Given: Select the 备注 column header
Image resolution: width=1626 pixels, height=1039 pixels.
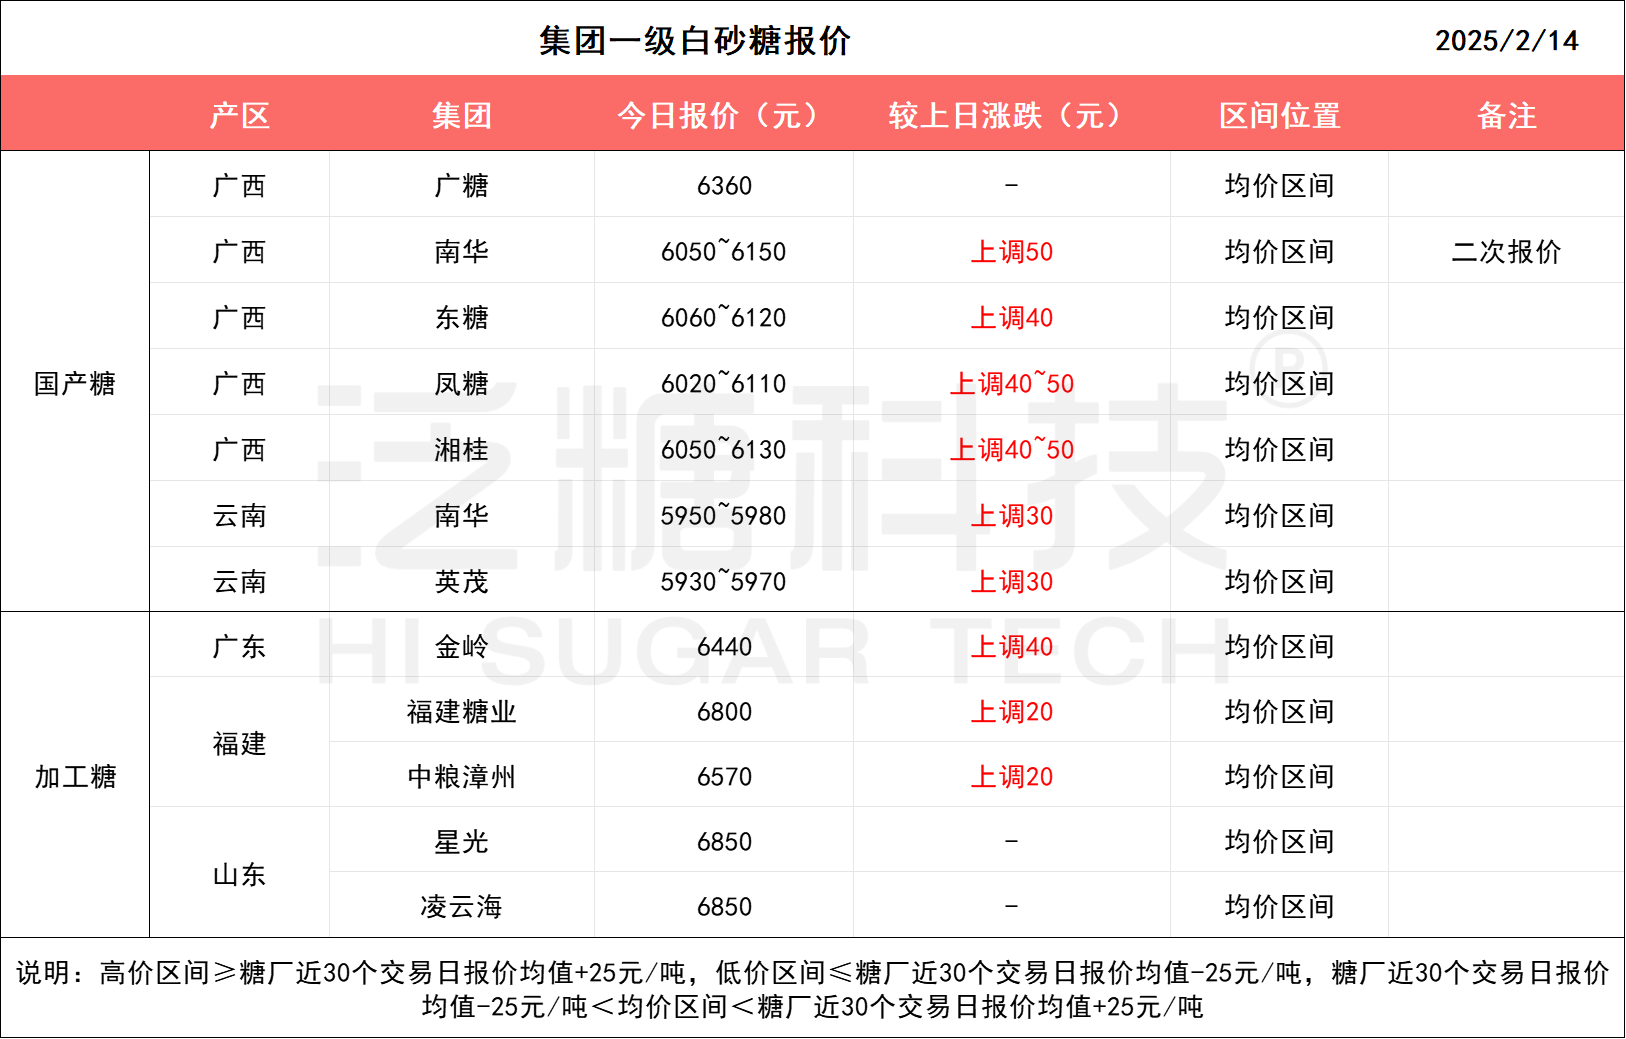Looking at the screenshot, I should pos(1506,116).
